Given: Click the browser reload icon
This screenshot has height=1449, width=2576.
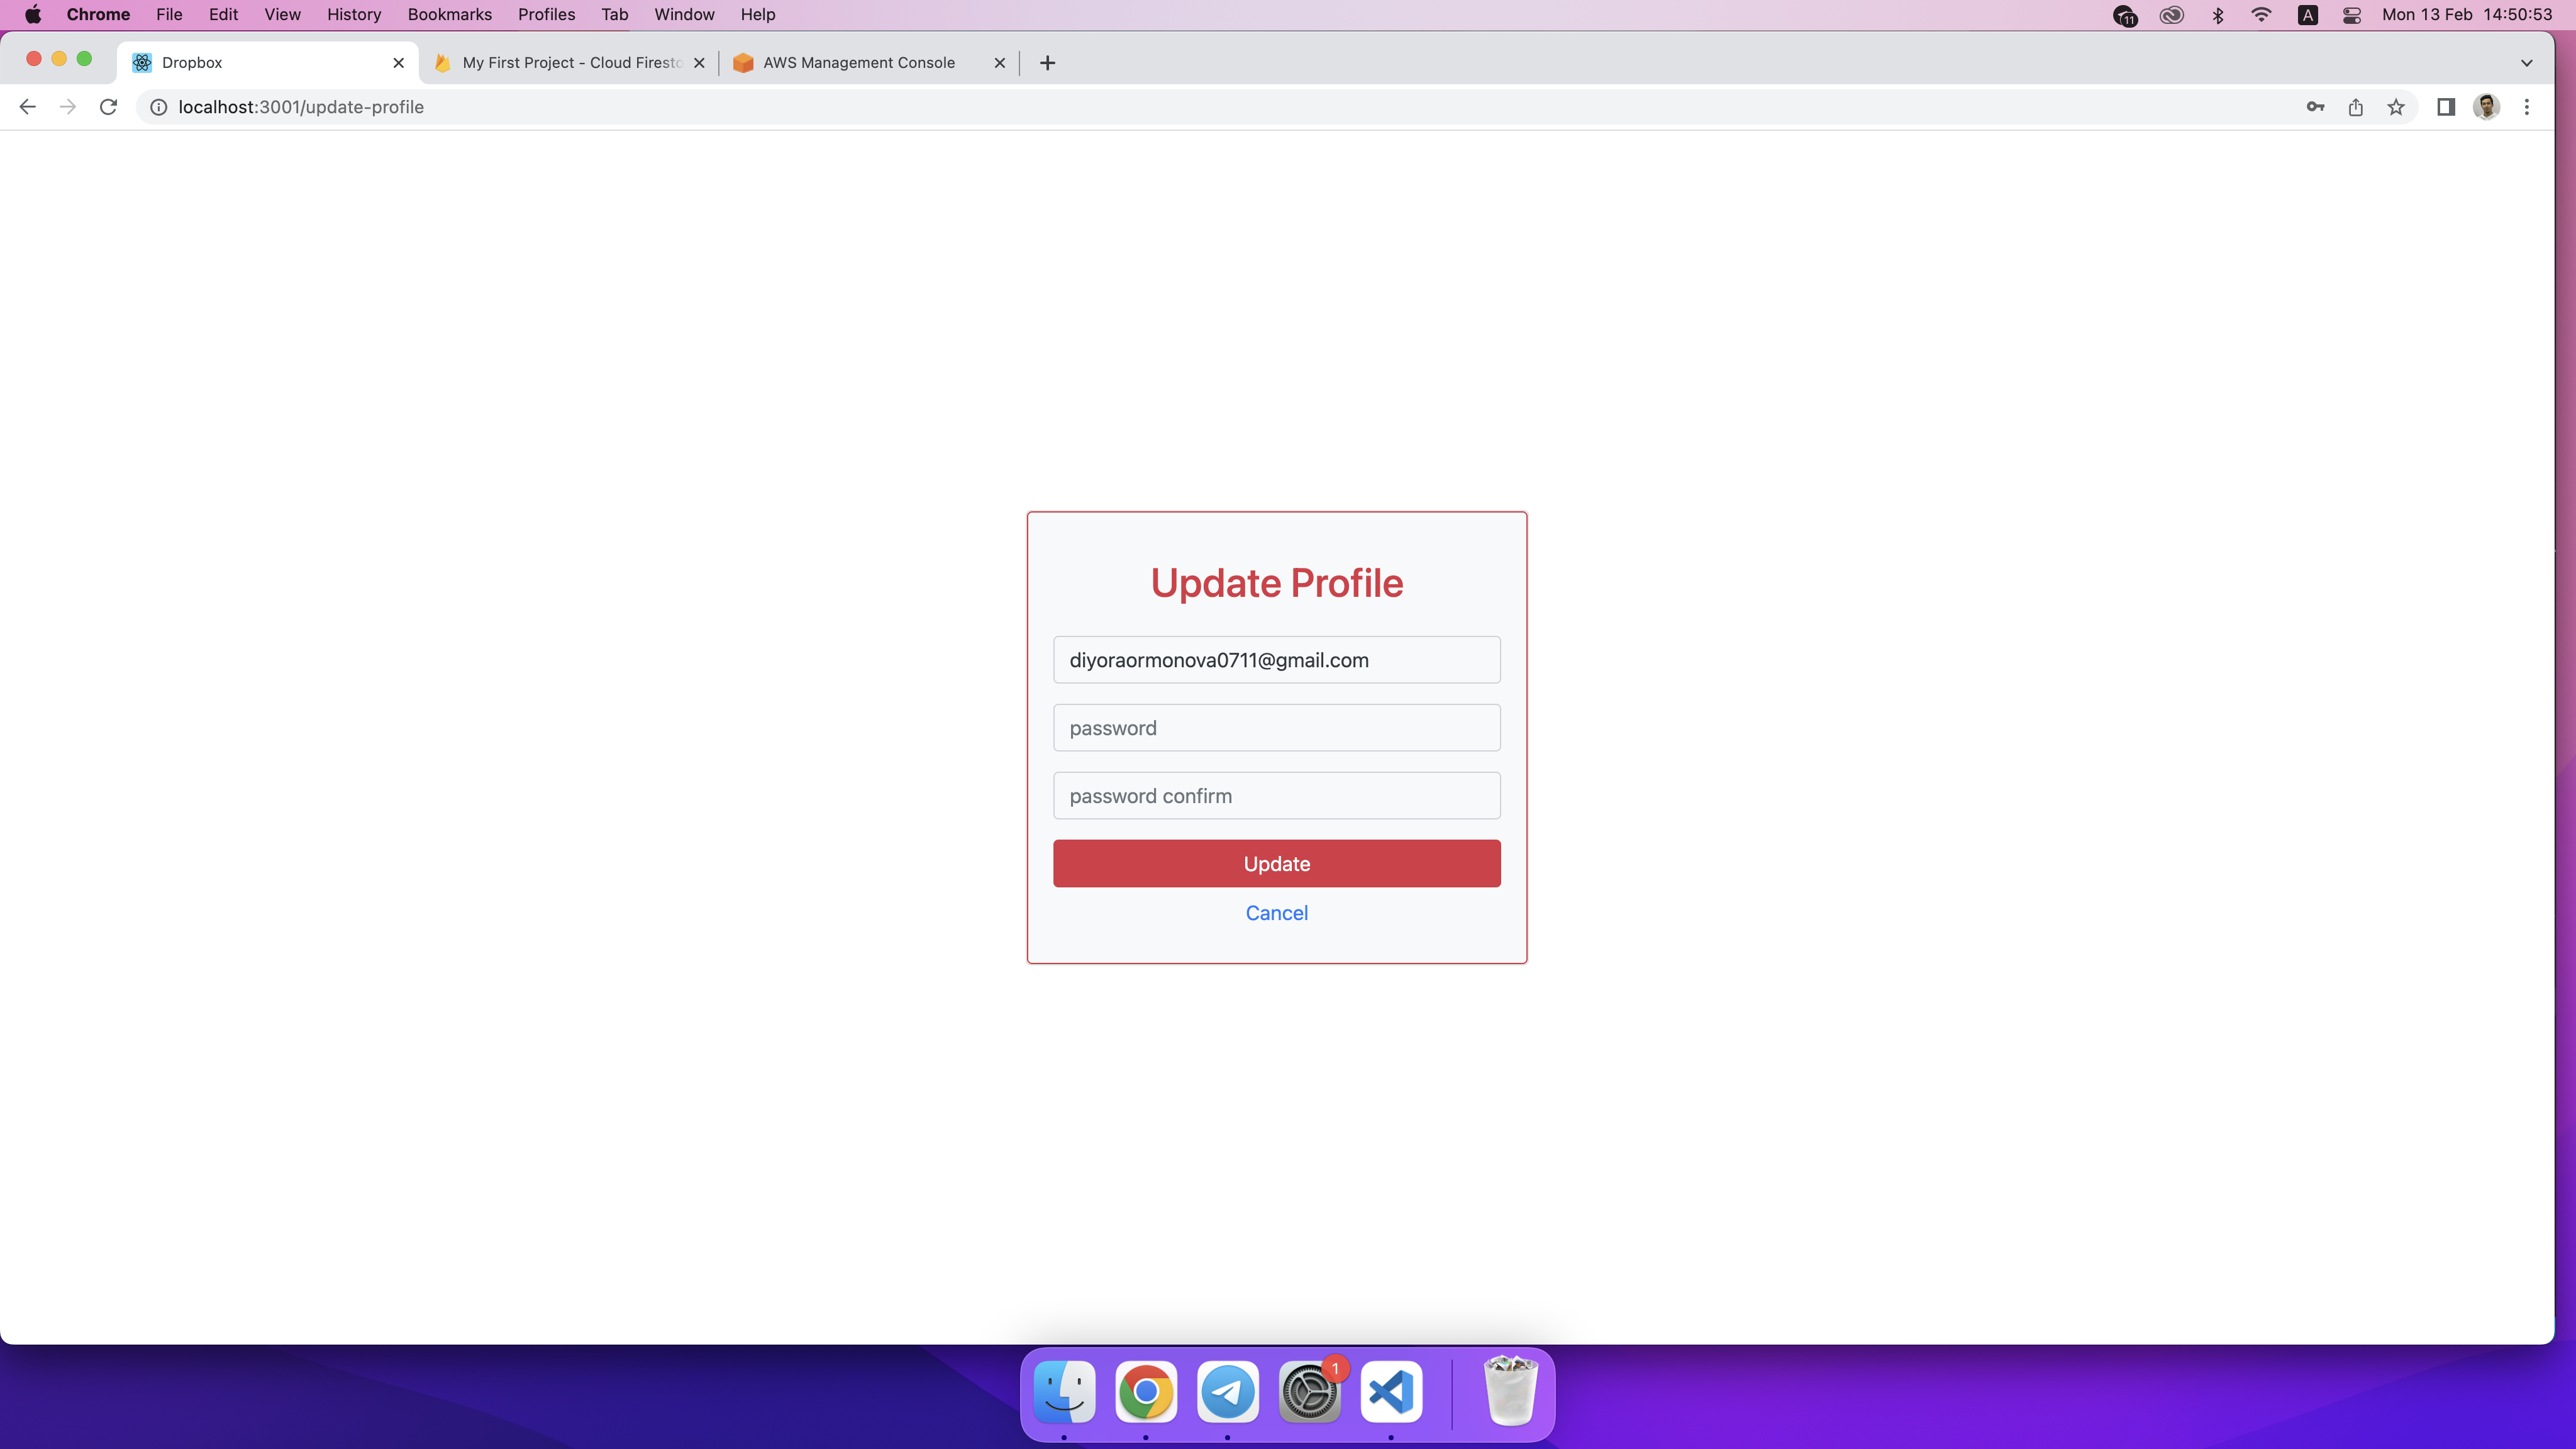Looking at the screenshot, I should click(108, 107).
